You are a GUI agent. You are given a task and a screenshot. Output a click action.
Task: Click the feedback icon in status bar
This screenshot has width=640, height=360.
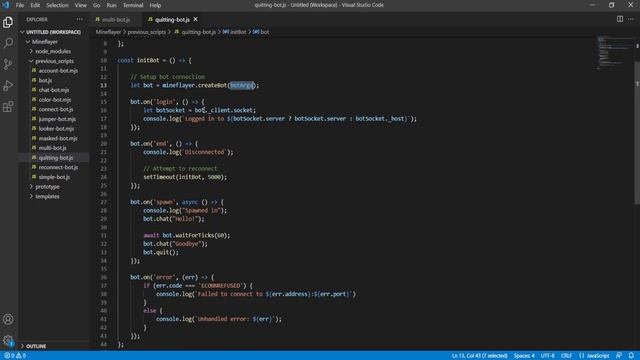point(619,356)
